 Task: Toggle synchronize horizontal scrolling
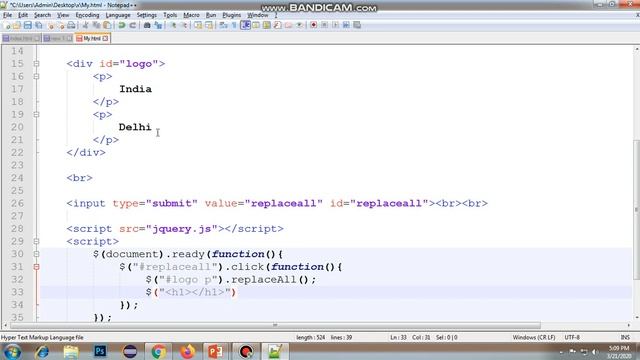209,25
